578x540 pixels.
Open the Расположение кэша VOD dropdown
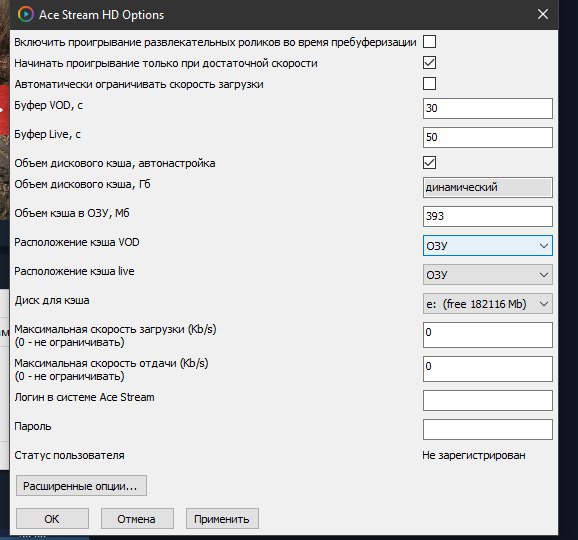point(488,245)
